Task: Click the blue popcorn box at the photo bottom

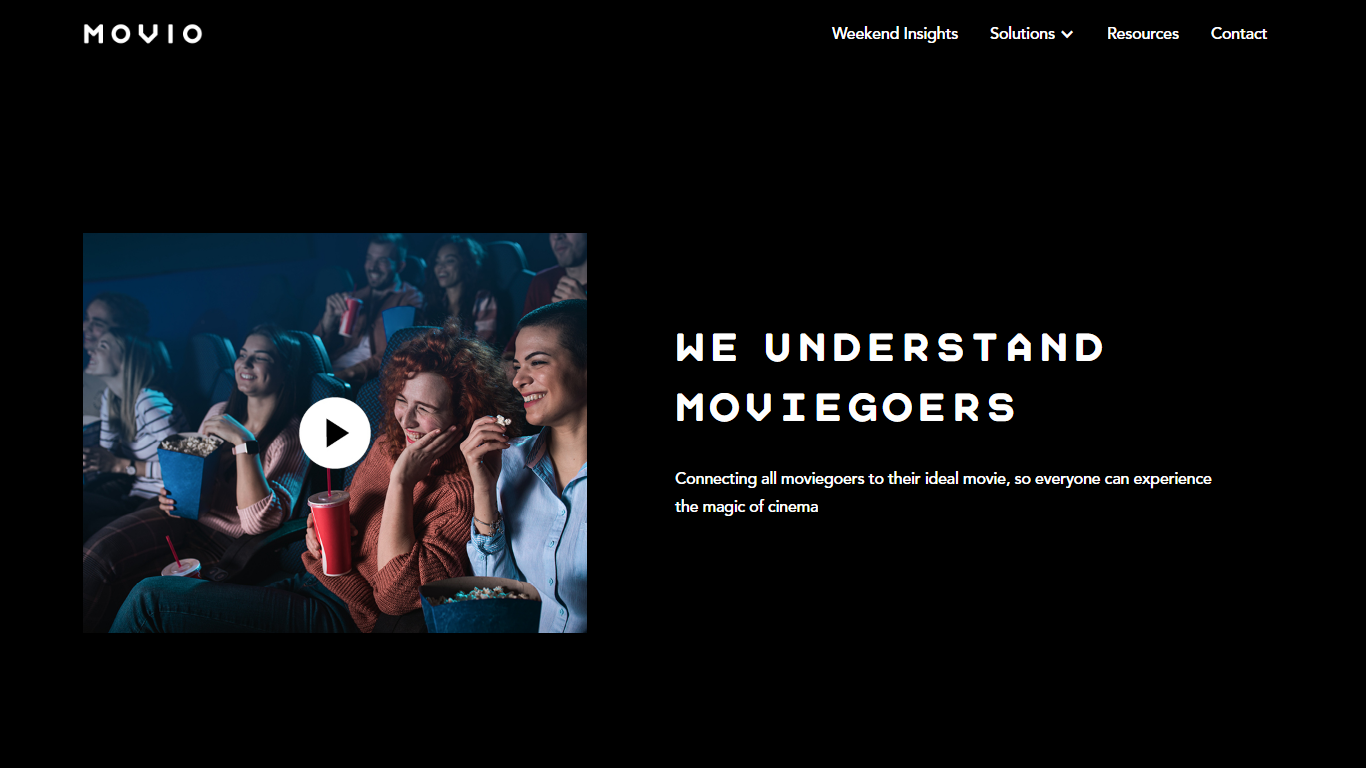Action: [x=482, y=606]
